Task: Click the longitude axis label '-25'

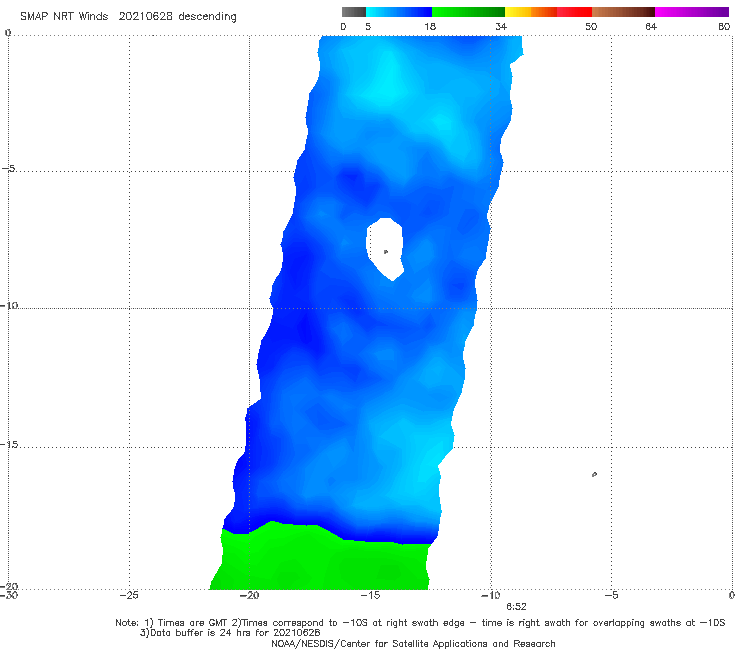Action: click(129, 595)
